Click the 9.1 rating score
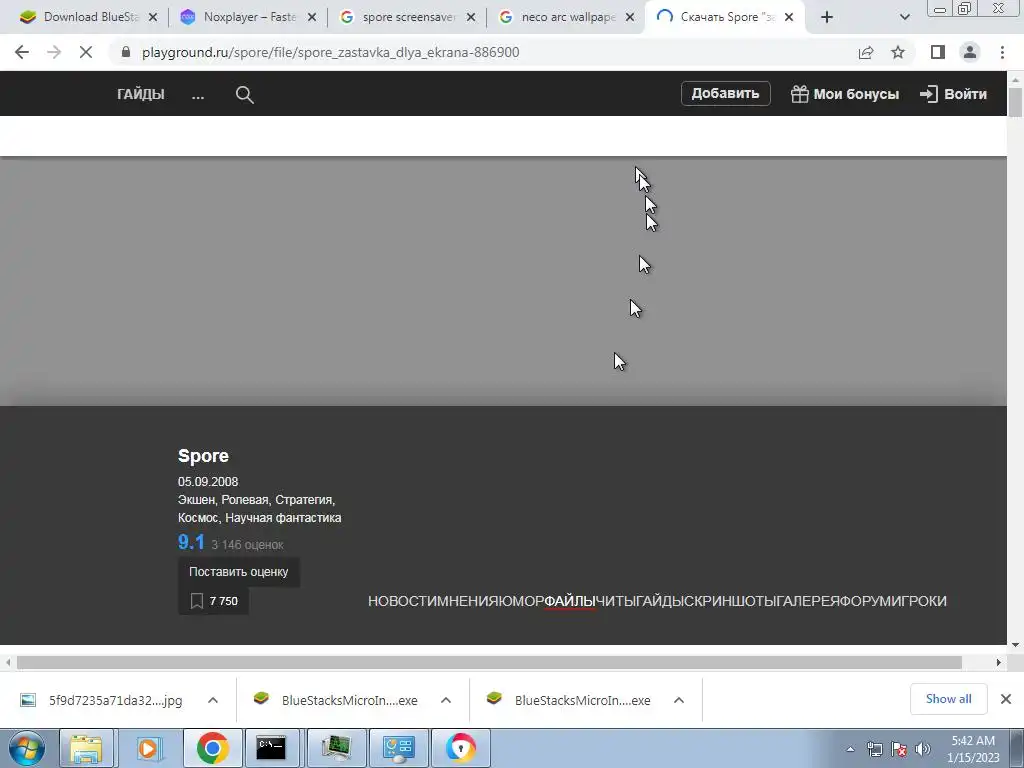 [x=191, y=542]
